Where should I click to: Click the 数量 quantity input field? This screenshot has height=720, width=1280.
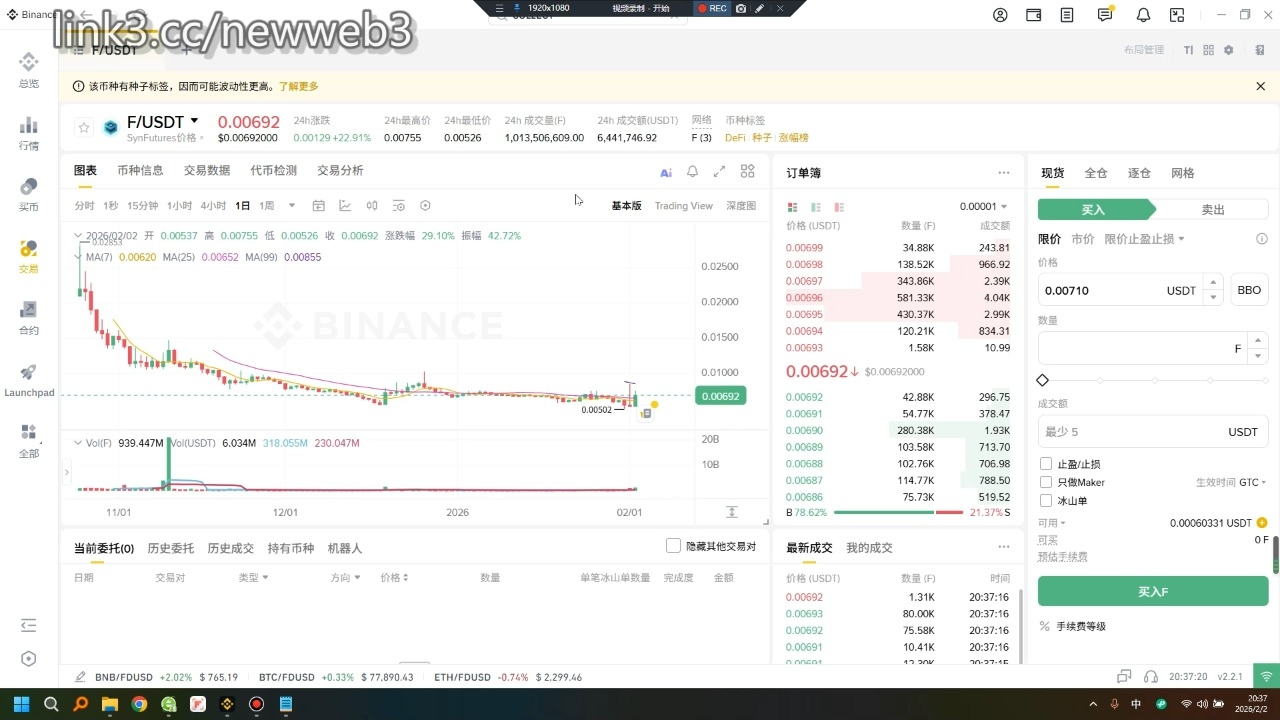click(1153, 348)
